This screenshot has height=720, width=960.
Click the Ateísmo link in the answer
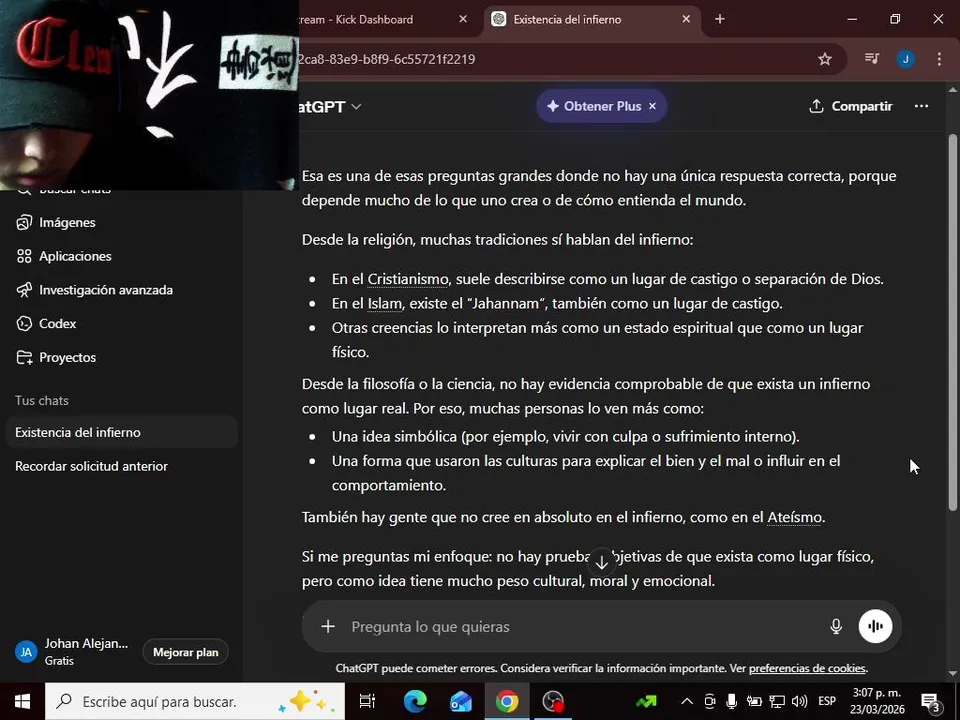[794, 517]
